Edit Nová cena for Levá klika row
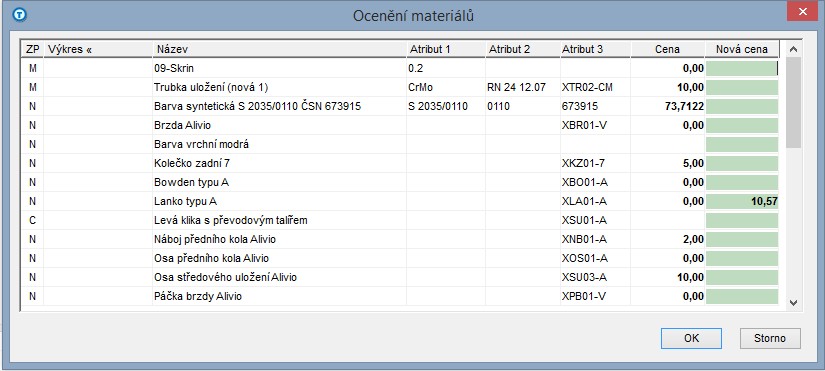Screen dimensions: 825x371 [x=742, y=220]
